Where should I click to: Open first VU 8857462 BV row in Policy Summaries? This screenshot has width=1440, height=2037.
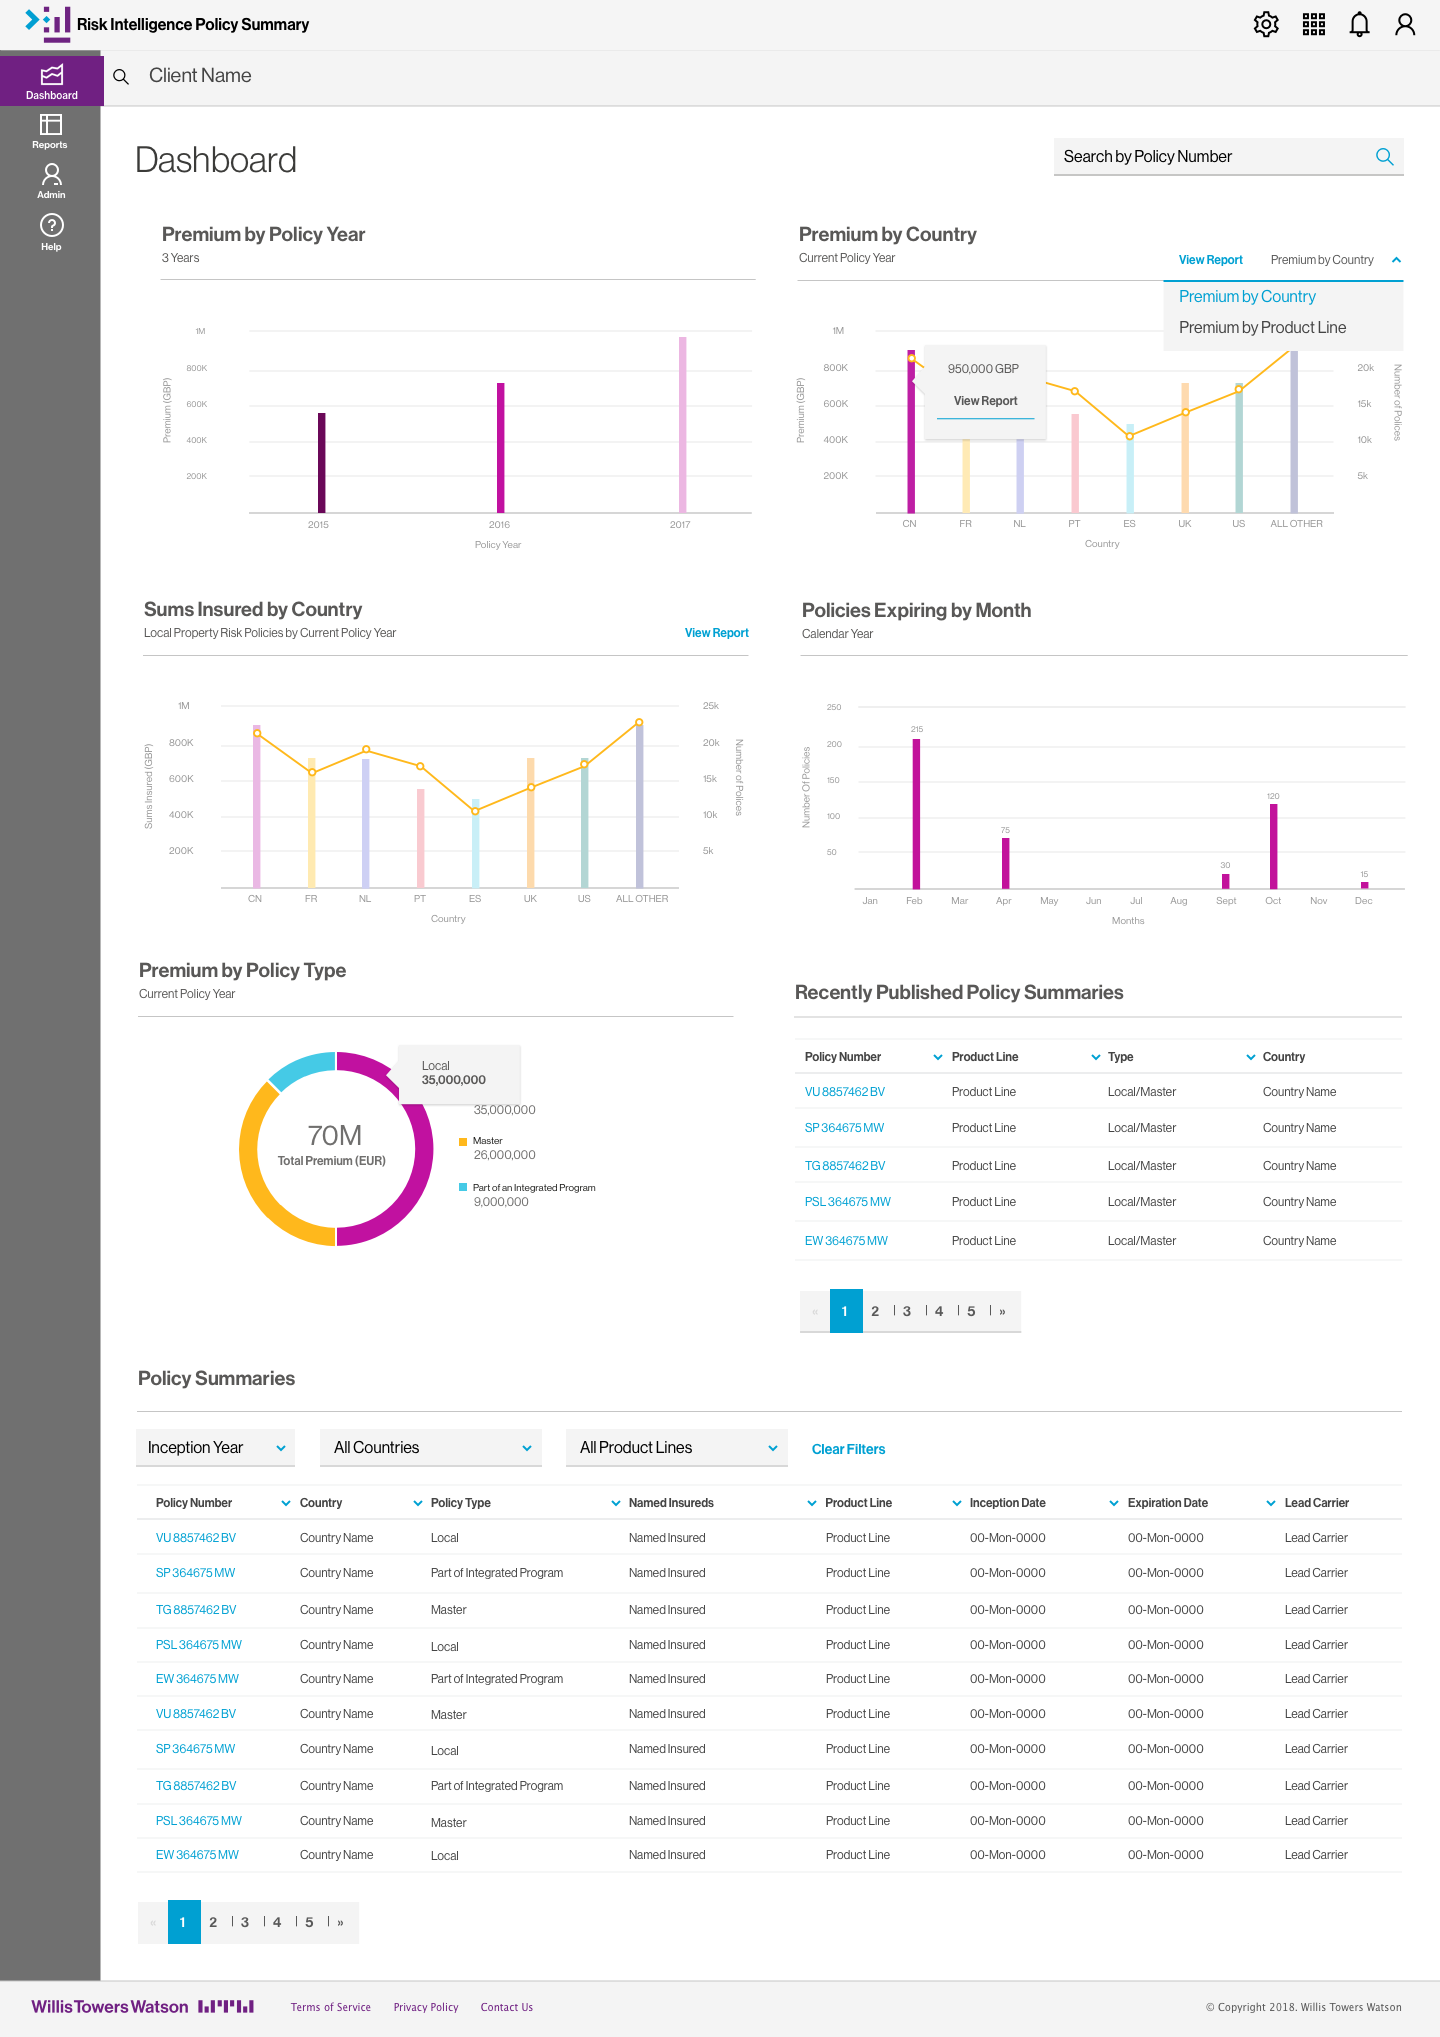click(x=196, y=1538)
